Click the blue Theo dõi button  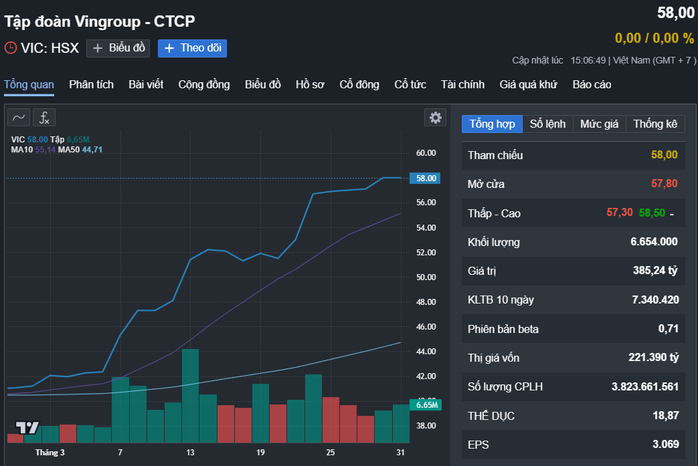[192, 48]
